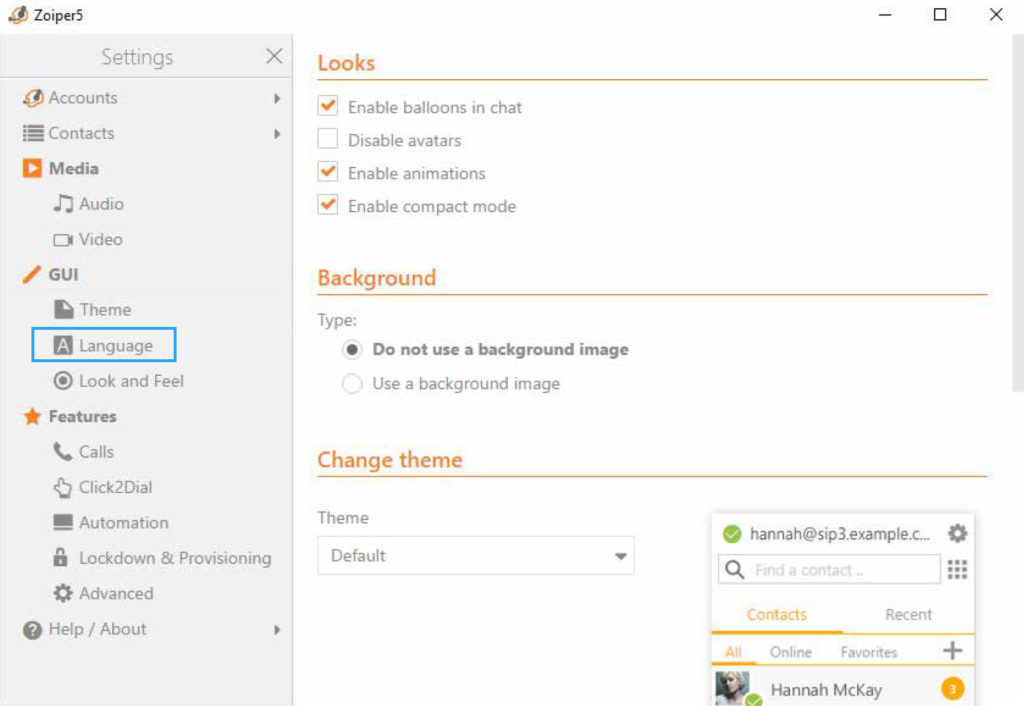Click the dialpad grid icon in preview
Viewport: 1024px width, 706px height.
click(x=957, y=570)
